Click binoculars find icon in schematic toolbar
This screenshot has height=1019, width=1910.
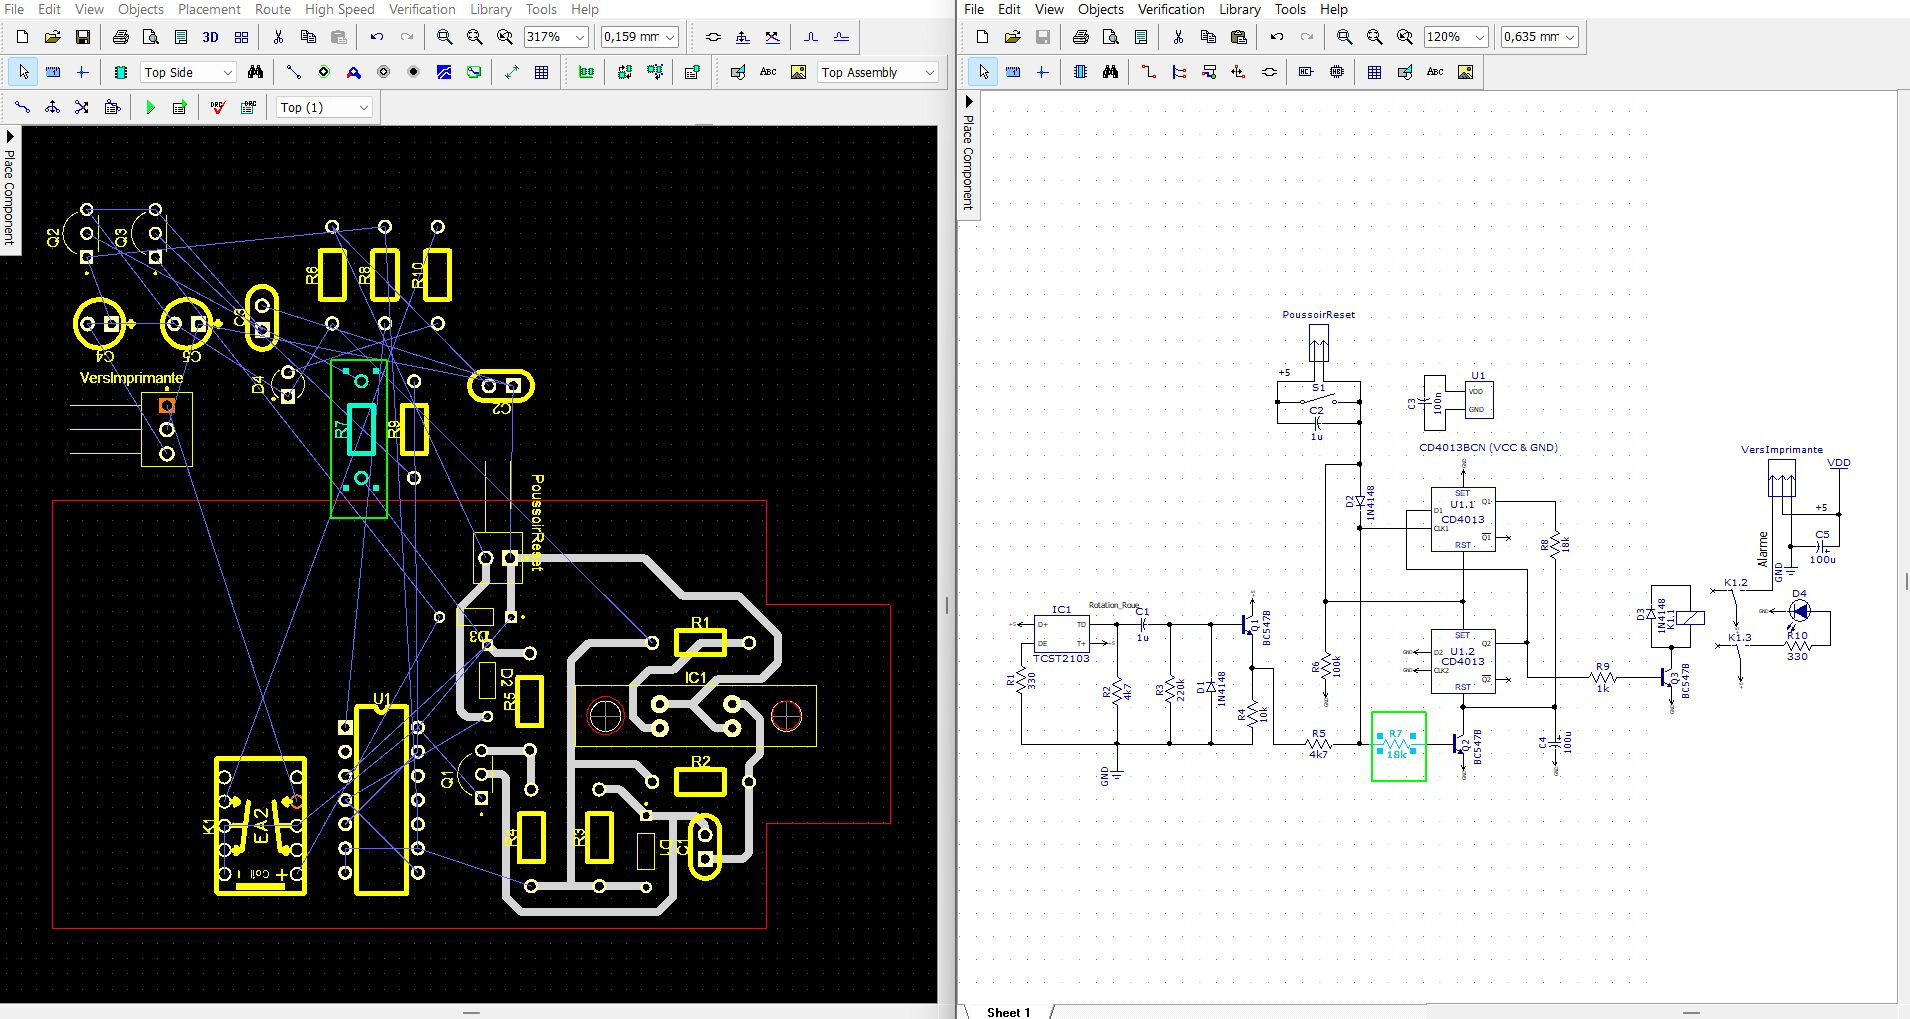[x=1110, y=72]
